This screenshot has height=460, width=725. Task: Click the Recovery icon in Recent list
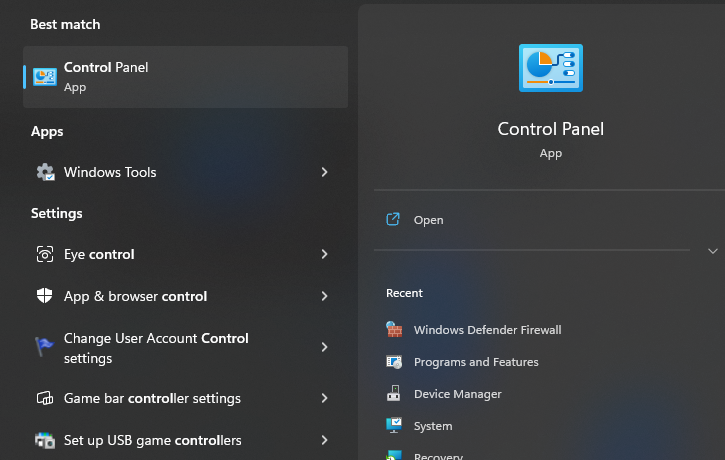coord(394,455)
